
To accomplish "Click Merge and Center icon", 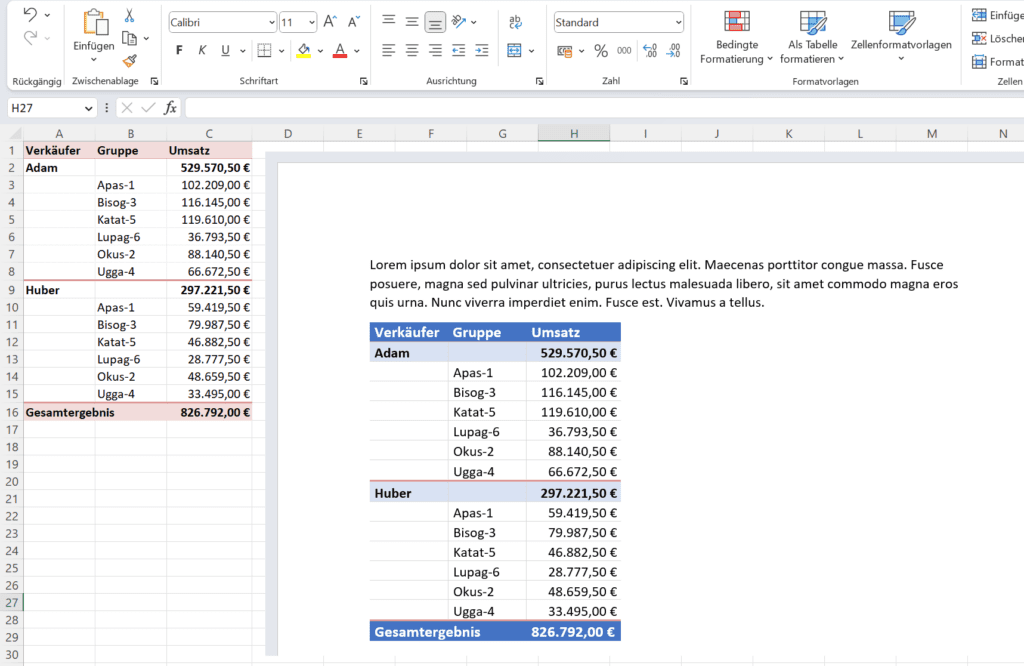I will (x=515, y=50).
